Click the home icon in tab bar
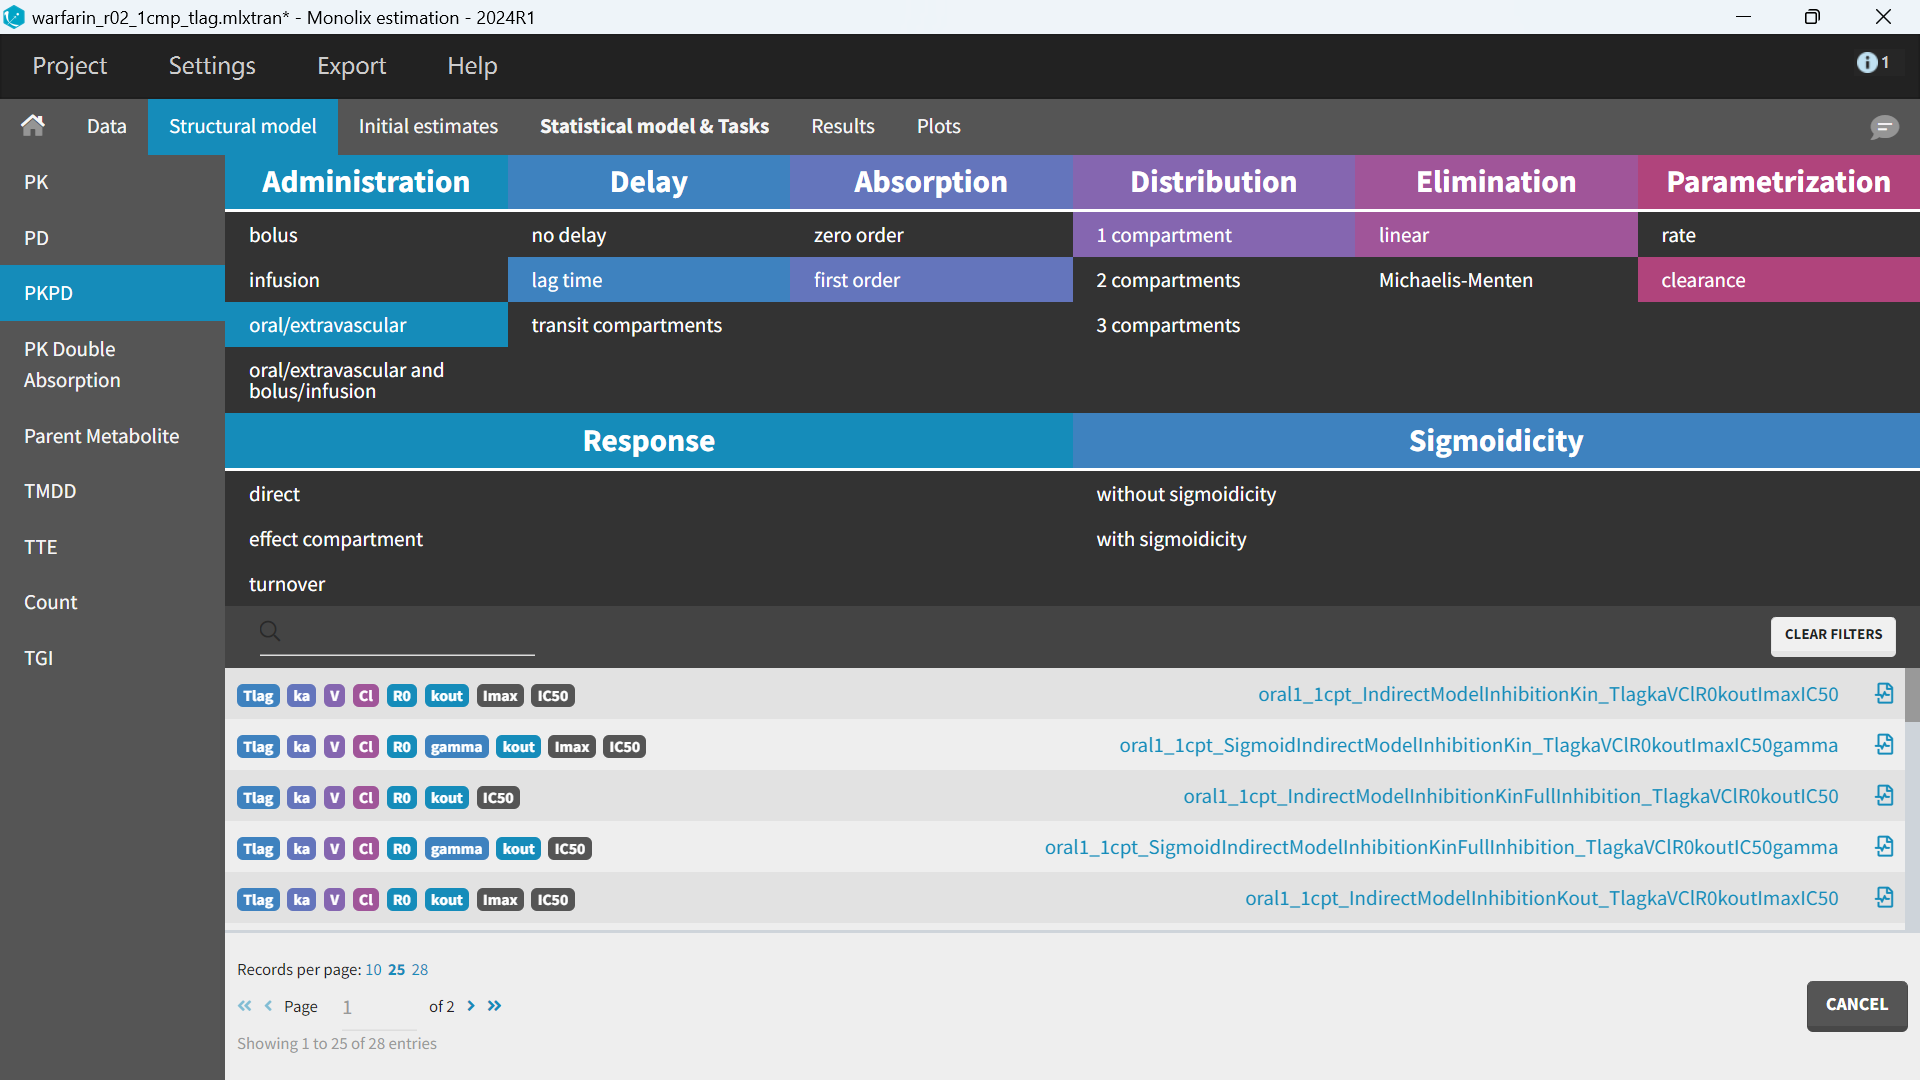This screenshot has height=1080, width=1920. pos(33,126)
